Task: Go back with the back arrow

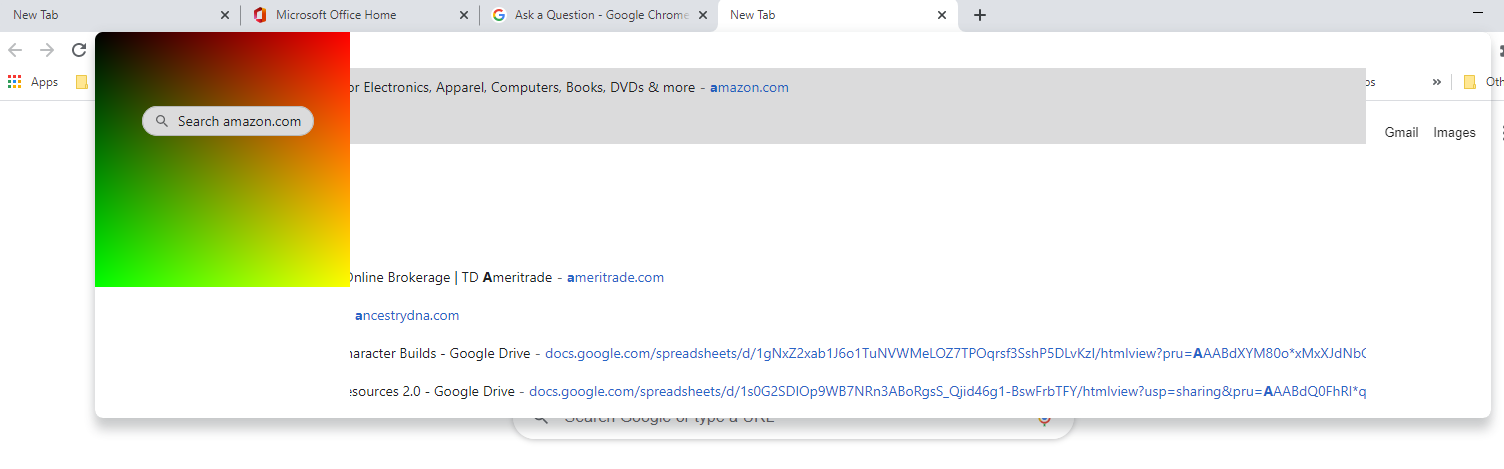Action: tap(15, 50)
